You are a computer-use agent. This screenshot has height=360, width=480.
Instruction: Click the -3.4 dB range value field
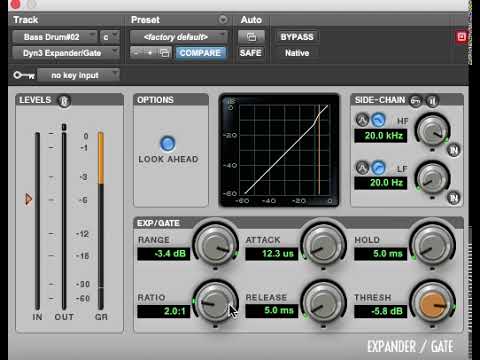click(164, 254)
